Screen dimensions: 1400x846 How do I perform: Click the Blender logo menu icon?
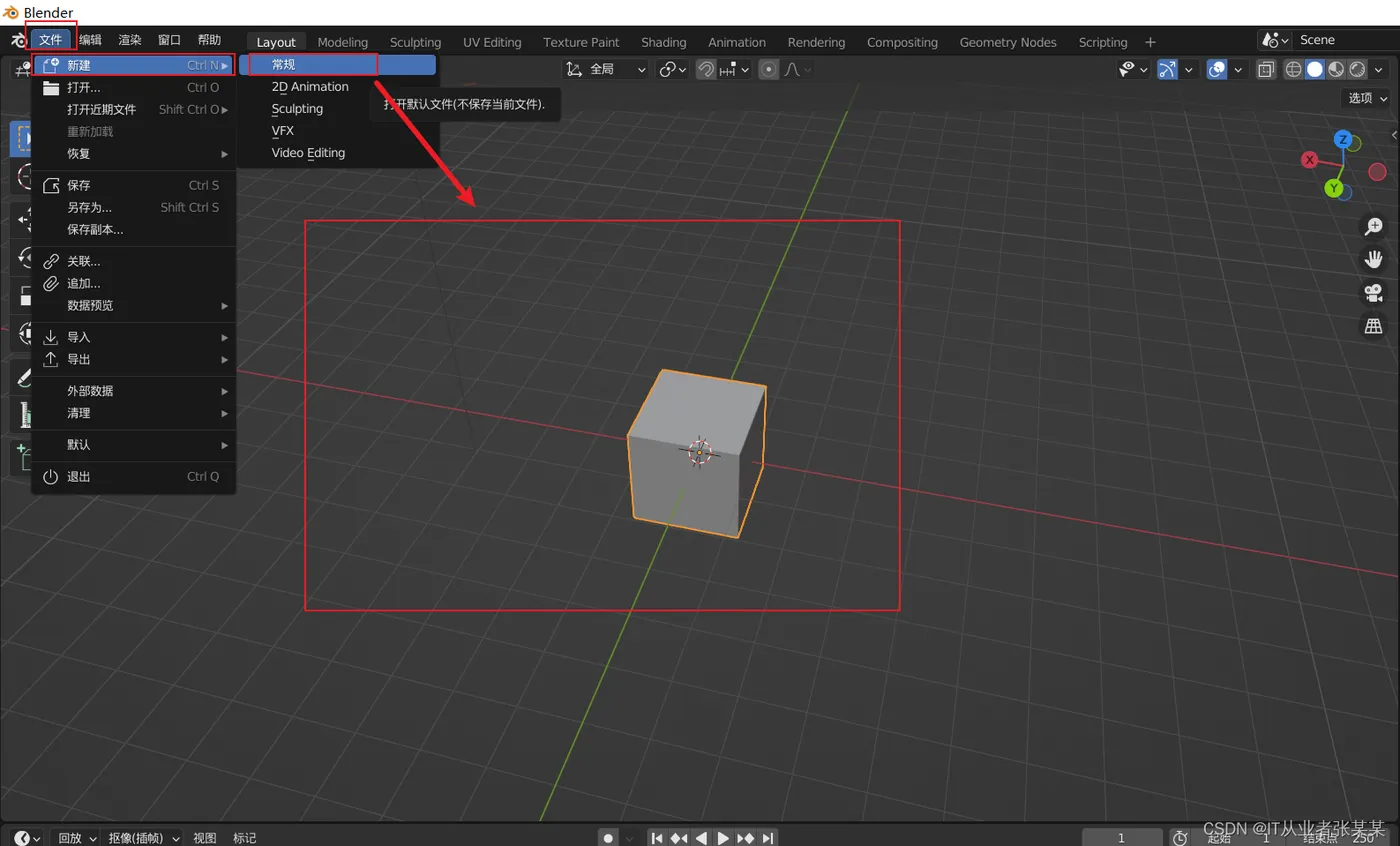pos(17,40)
